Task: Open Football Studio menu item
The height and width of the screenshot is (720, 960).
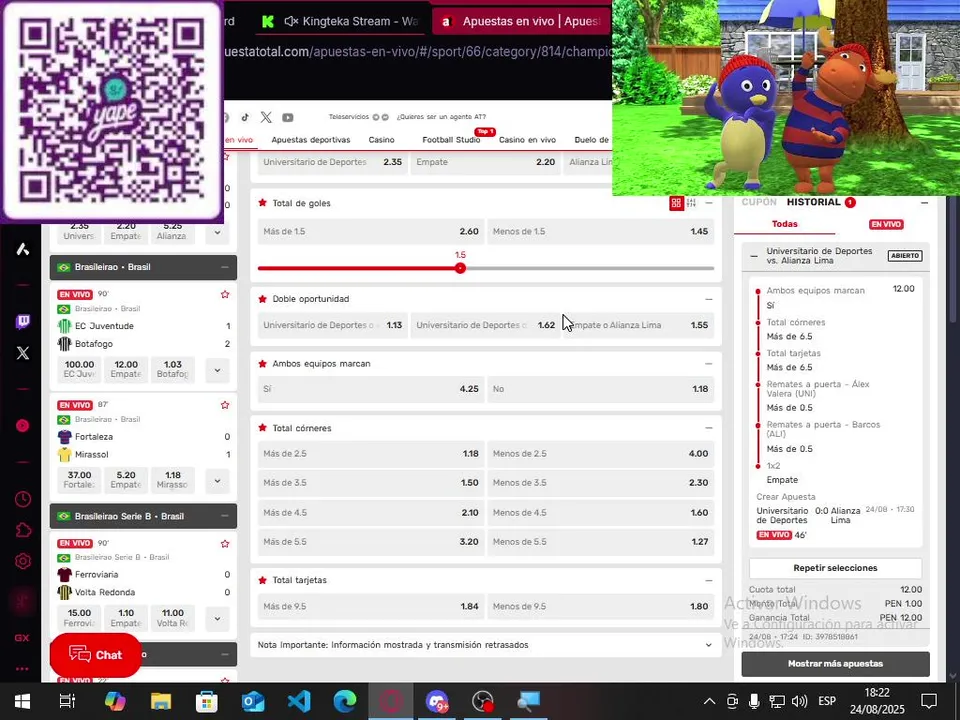Action: 451,140
